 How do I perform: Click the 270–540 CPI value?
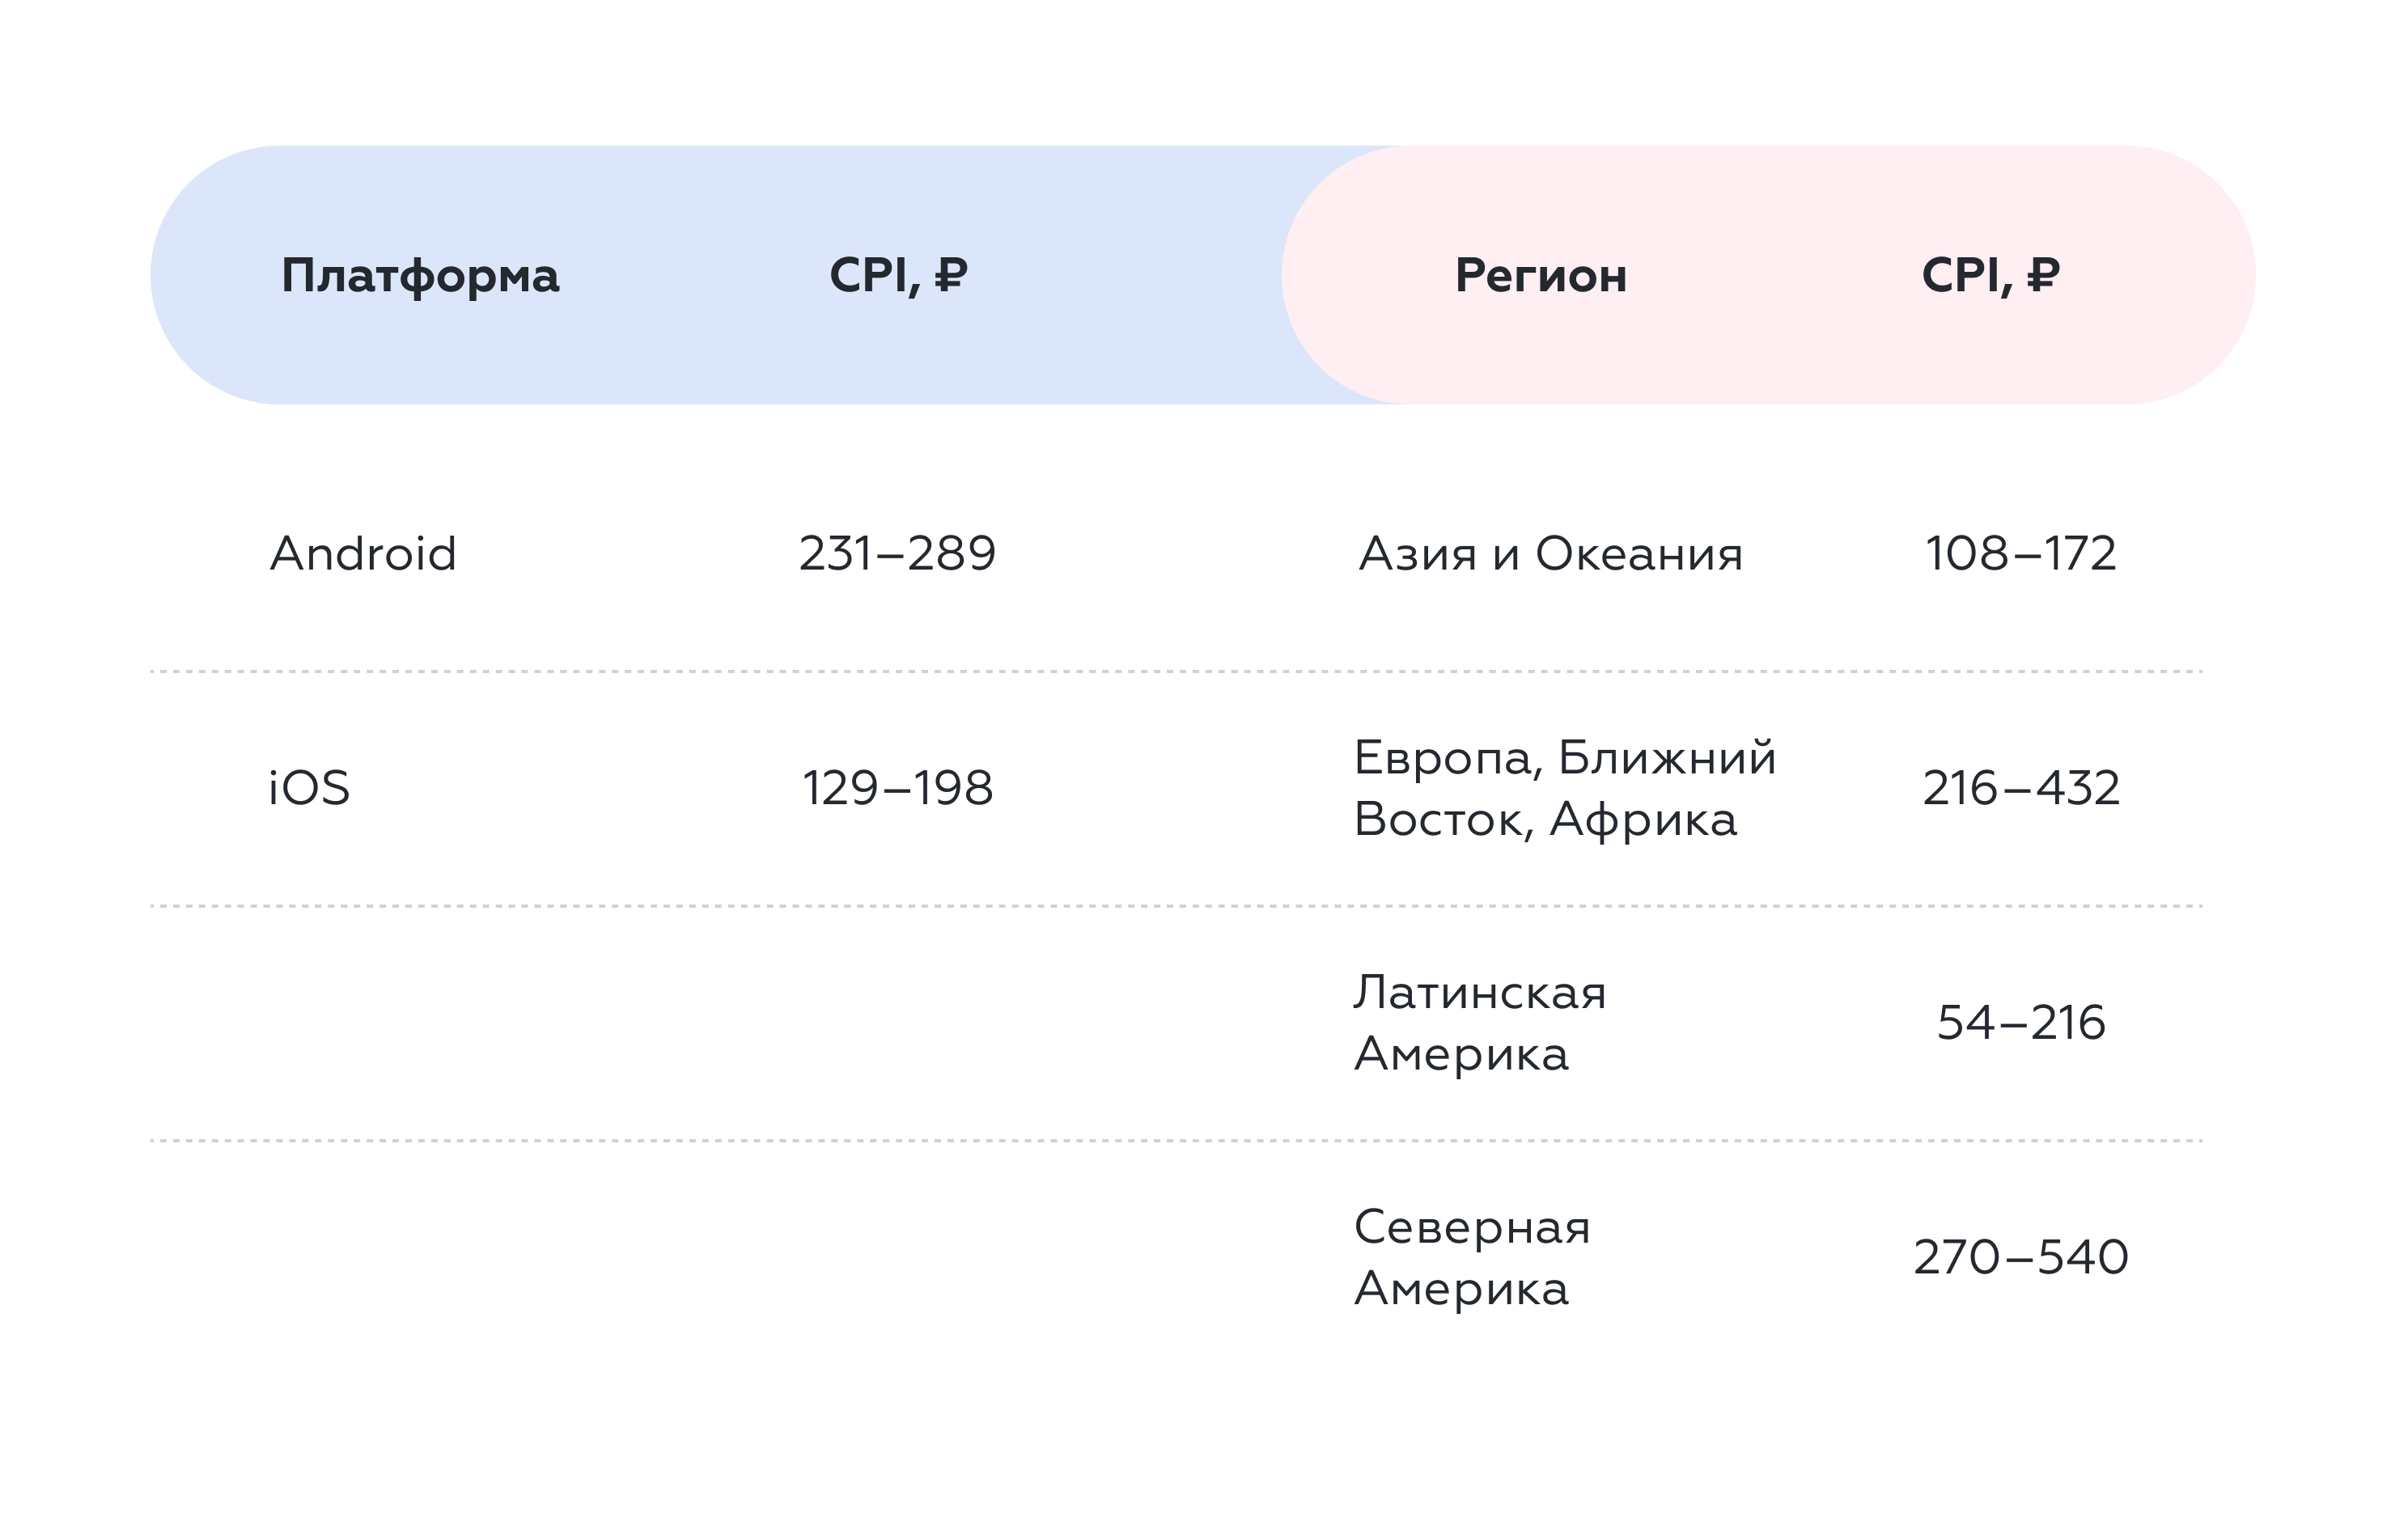(x=2021, y=1257)
